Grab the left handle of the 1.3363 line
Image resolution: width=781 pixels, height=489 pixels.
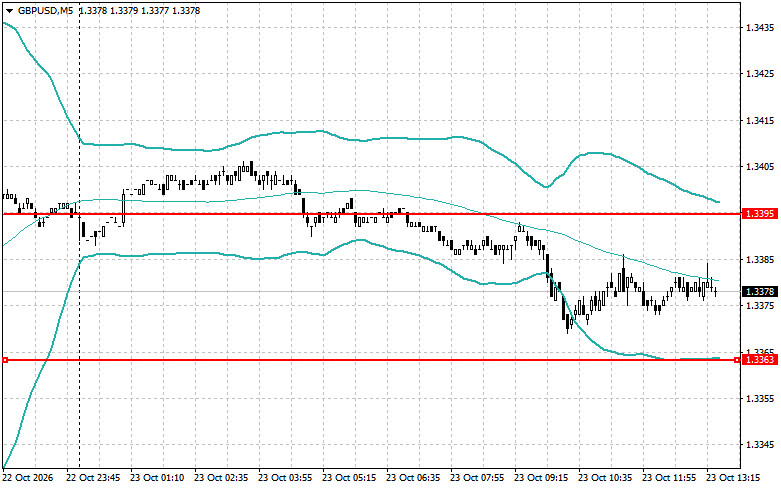[5, 360]
